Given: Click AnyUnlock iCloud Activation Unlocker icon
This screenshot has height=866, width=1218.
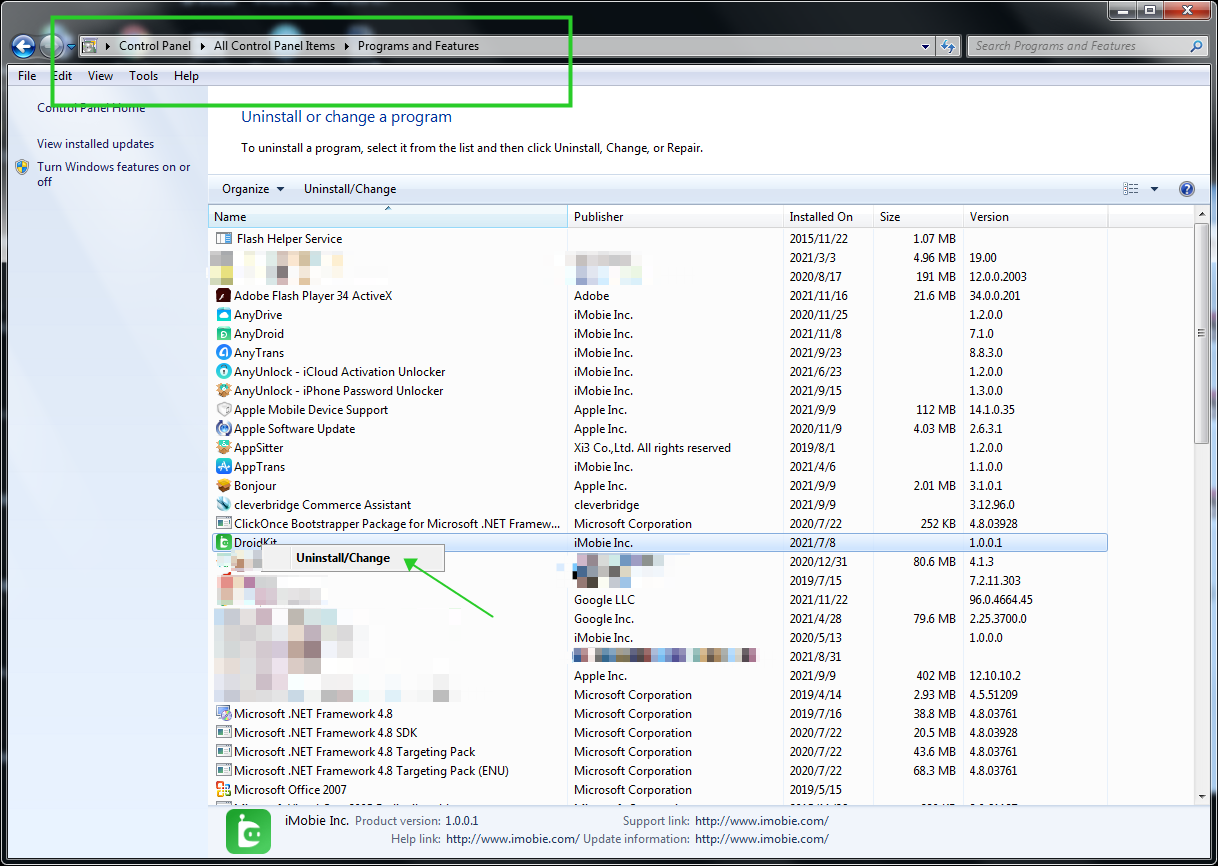Looking at the screenshot, I should (224, 372).
